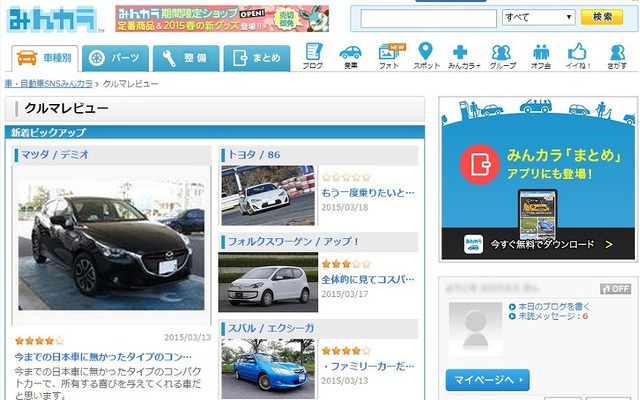The image size is (640, 400).
Task: Select the 整備 tab
Action: click(x=186, y=58)
